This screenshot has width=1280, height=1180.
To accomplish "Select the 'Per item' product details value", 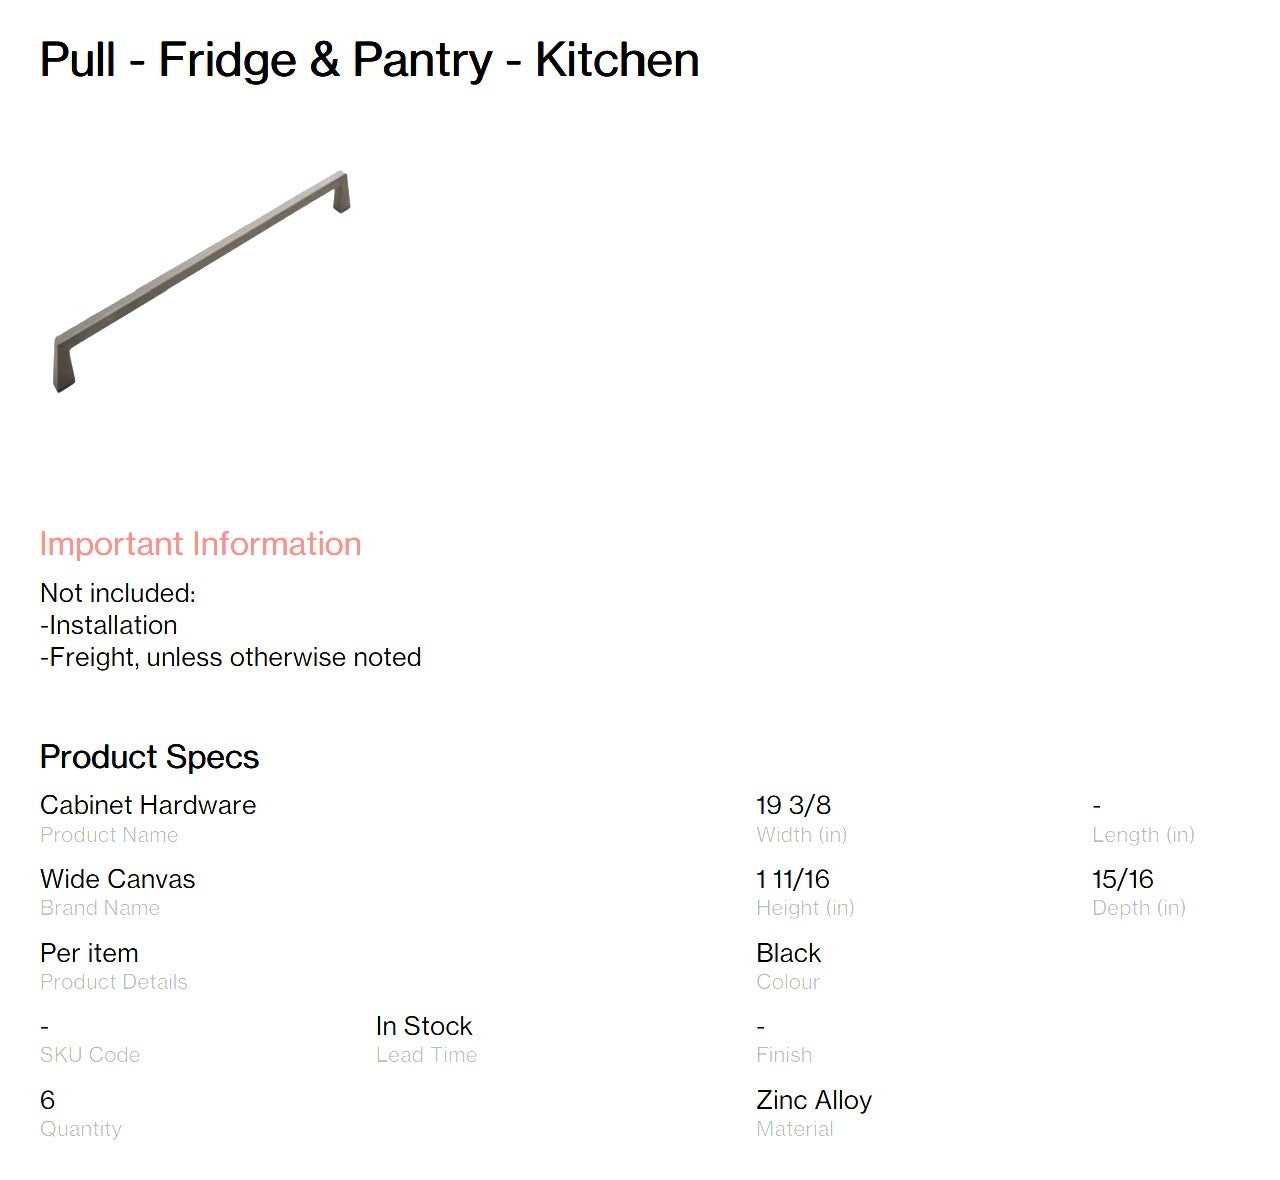I will tap(89, 953).
